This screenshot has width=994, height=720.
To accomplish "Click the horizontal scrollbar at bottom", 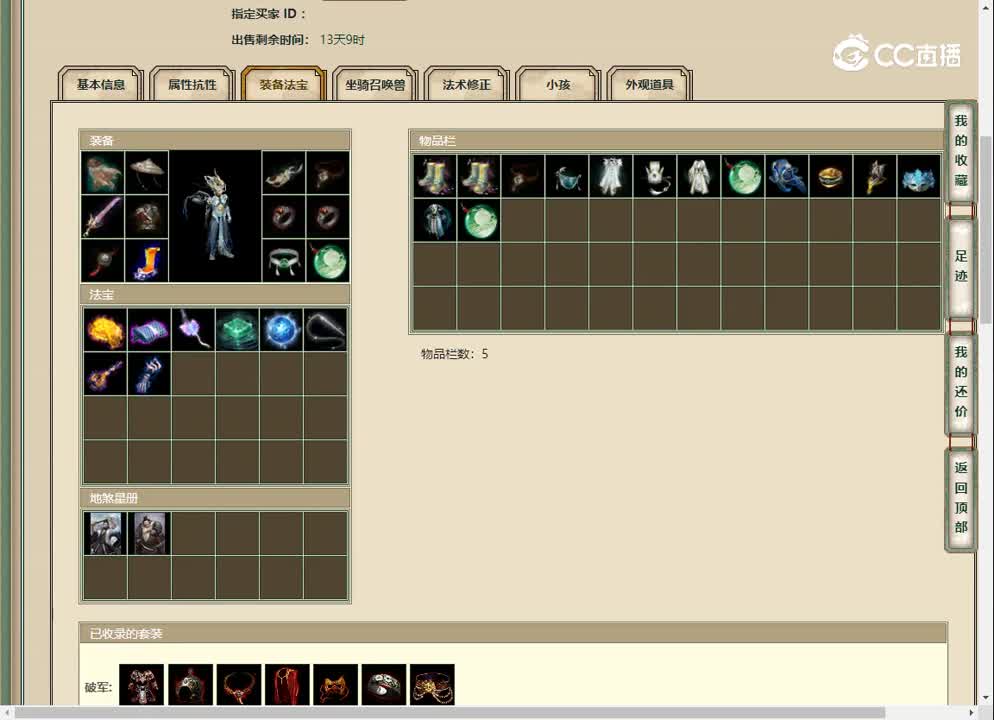I will click(x=450, y=713).
